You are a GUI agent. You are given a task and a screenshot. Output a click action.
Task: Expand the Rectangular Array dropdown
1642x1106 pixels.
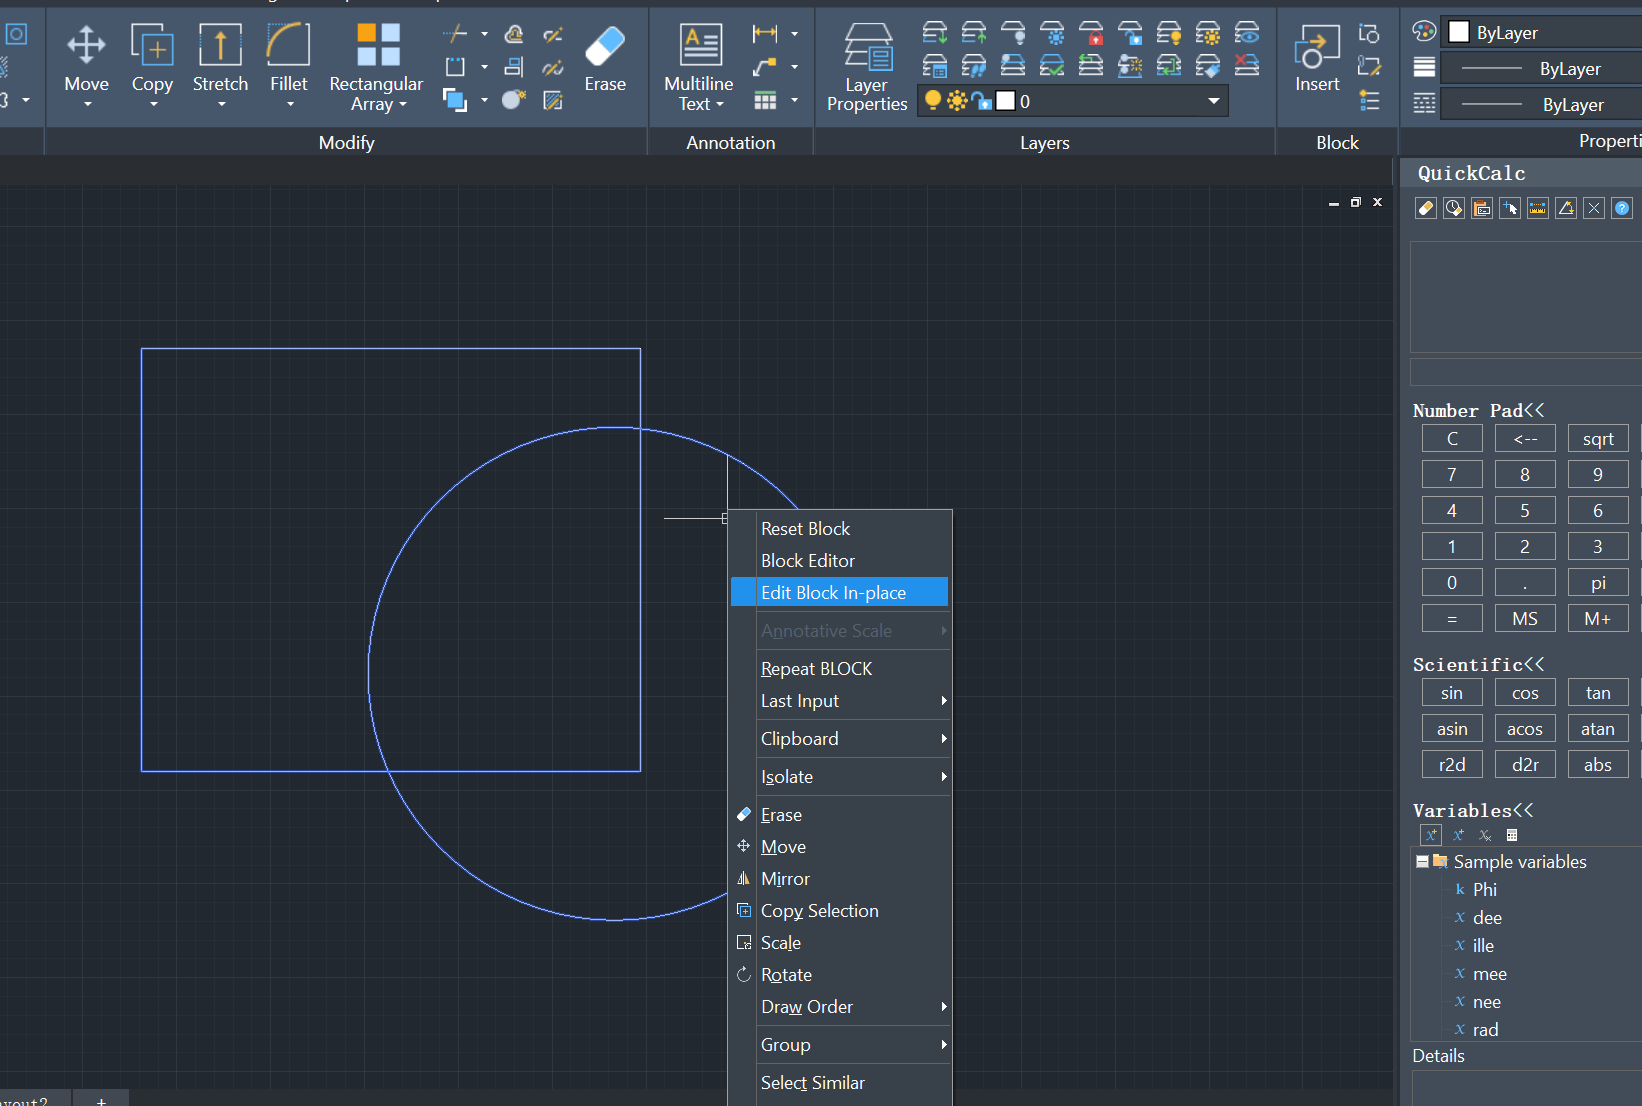[x=403, y=105]
